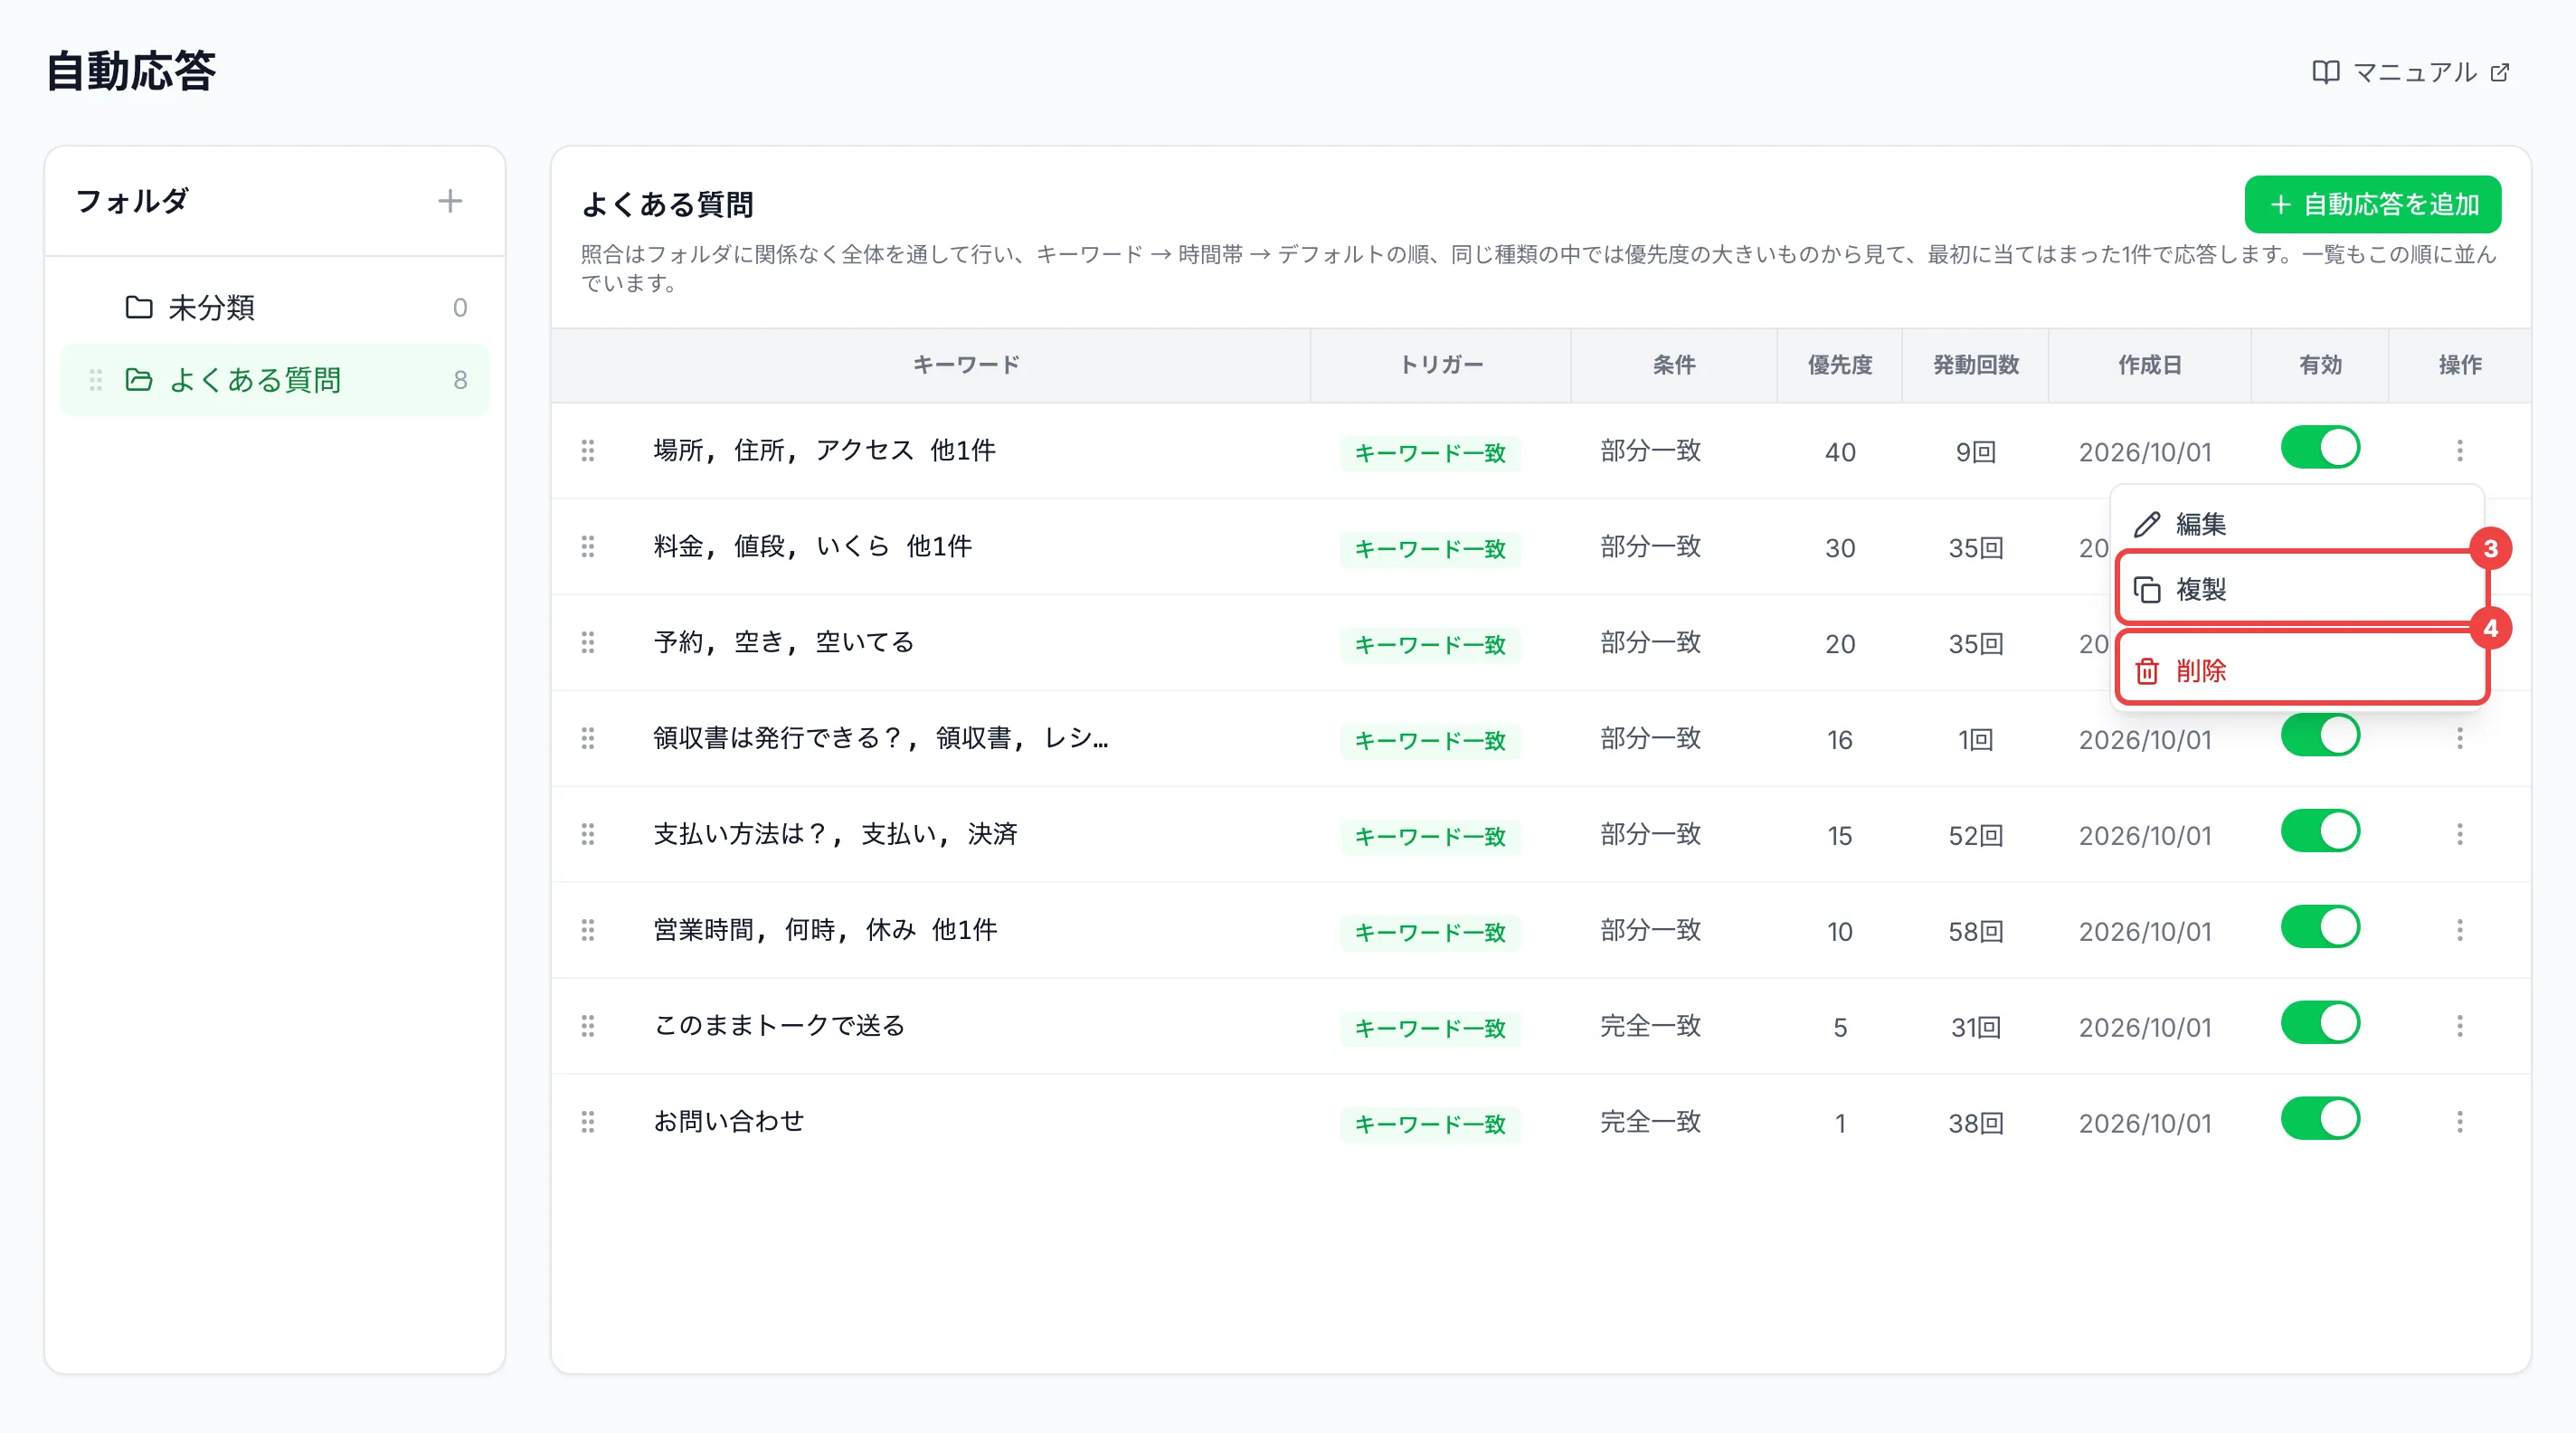The width and height of the screenshot is (2576, 1433).
Task: Click キーワード一致 badge in 料金 row
Action: coord(1430,549)
